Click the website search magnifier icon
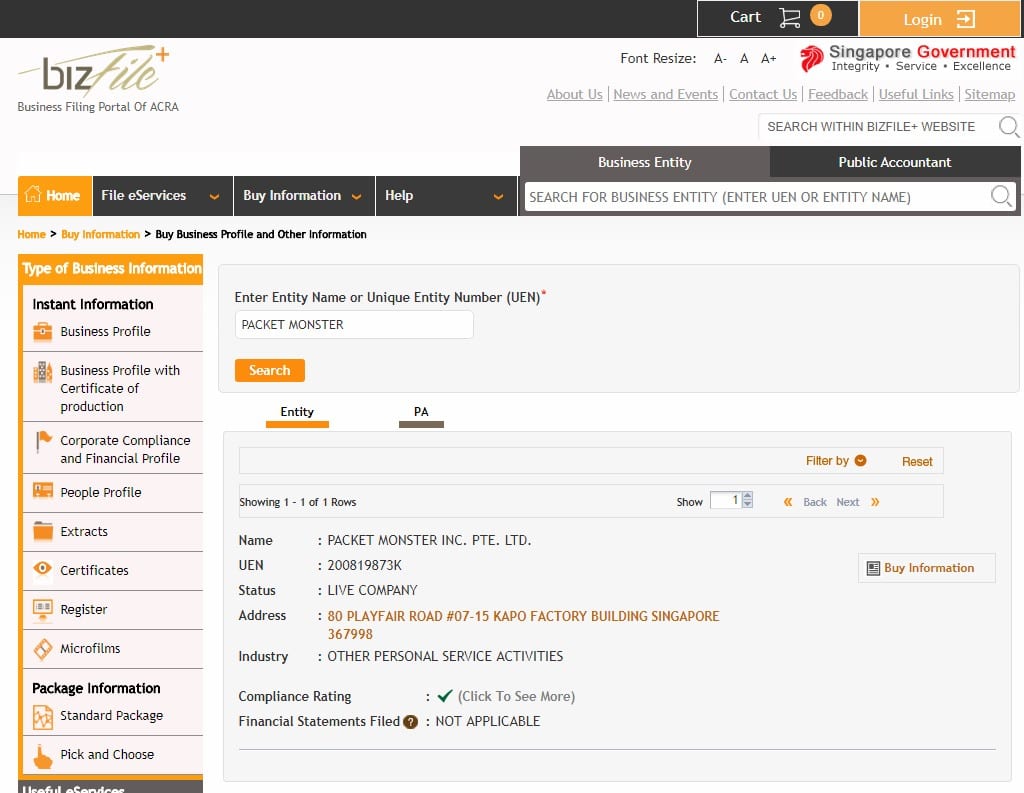This screenshot has width=1024, height=793. point(1008,127)
